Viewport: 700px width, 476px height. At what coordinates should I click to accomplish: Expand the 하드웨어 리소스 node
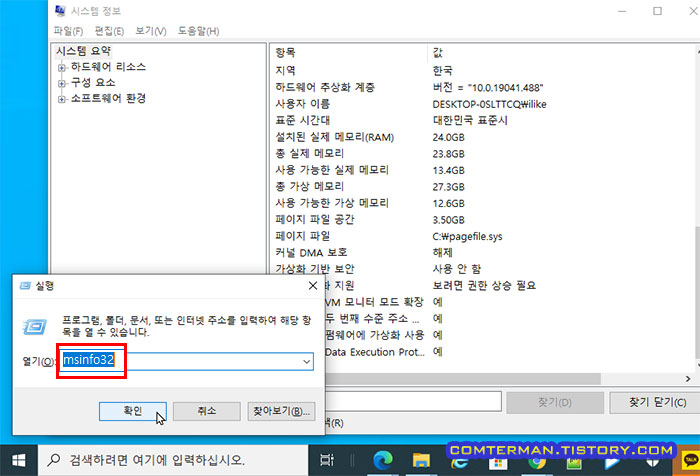click(x=62, y=68)
